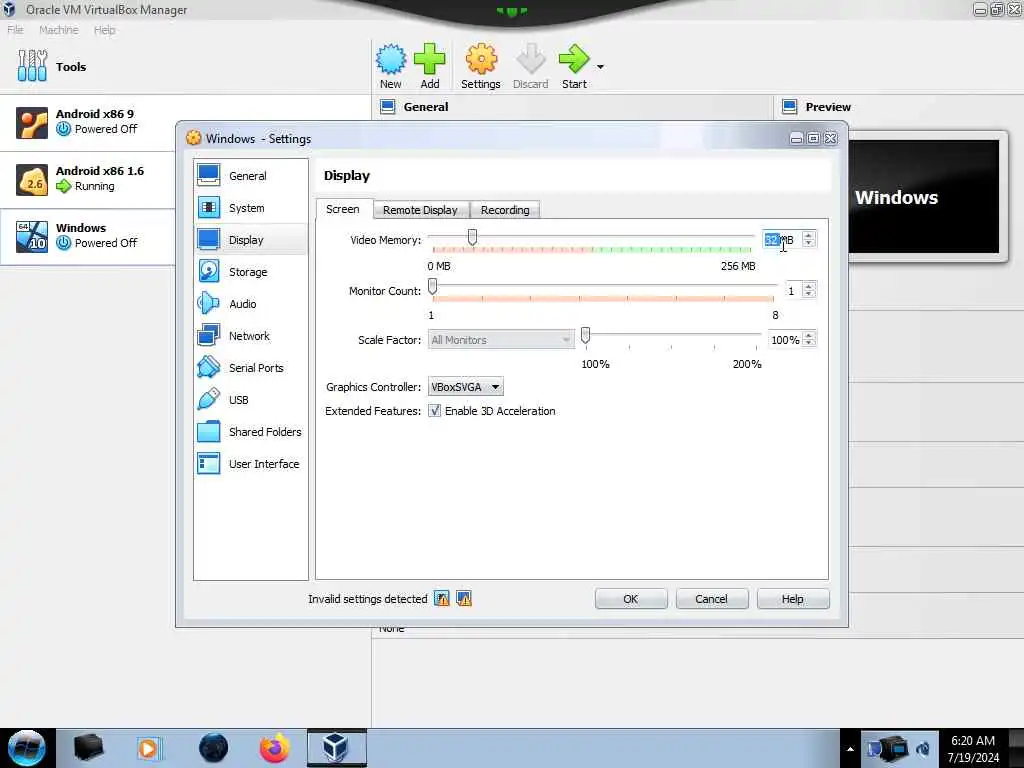This screenshot has width=1024, height=768.
Task: Click the Scale Factor slider handle
Action: point(585,335)
